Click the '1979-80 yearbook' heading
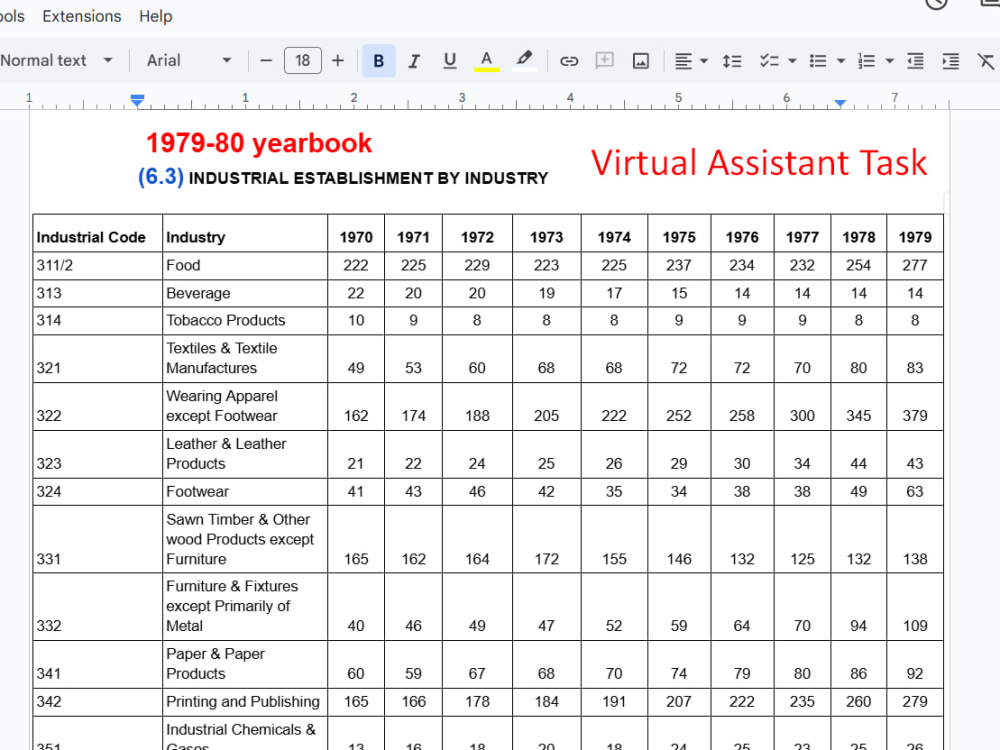Screen dimensions: 1000x750 pyautogui.click(x=258, y=143)
